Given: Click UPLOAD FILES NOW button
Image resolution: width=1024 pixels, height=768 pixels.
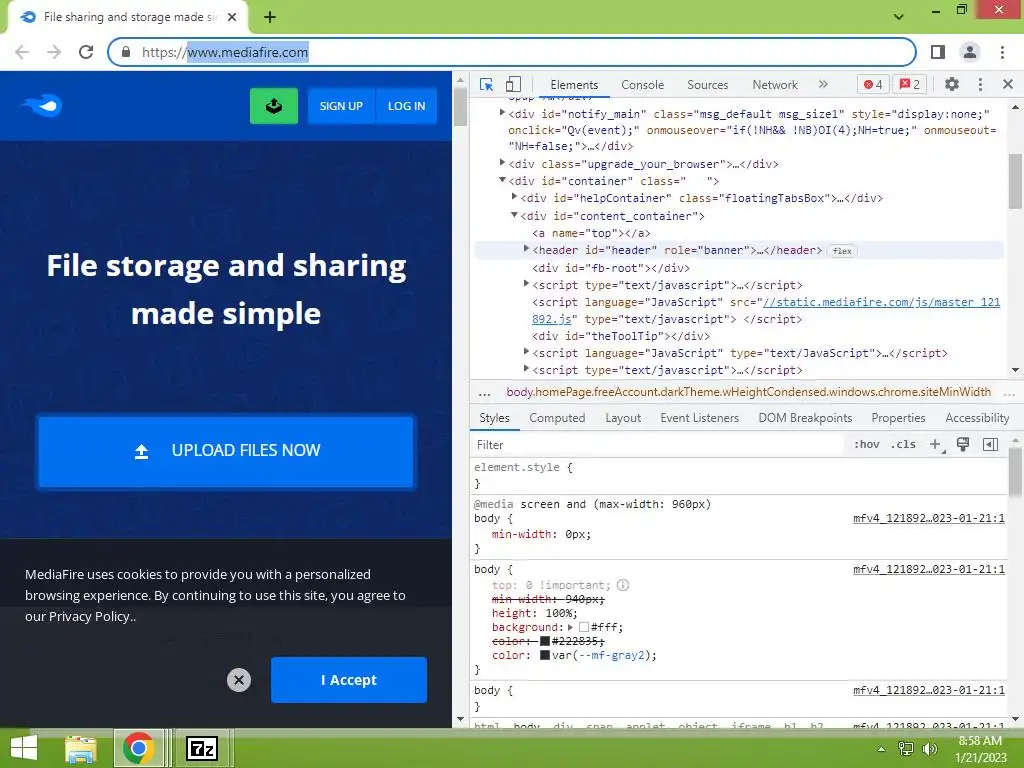Looking at the screenshot, I should click(226, 451).
